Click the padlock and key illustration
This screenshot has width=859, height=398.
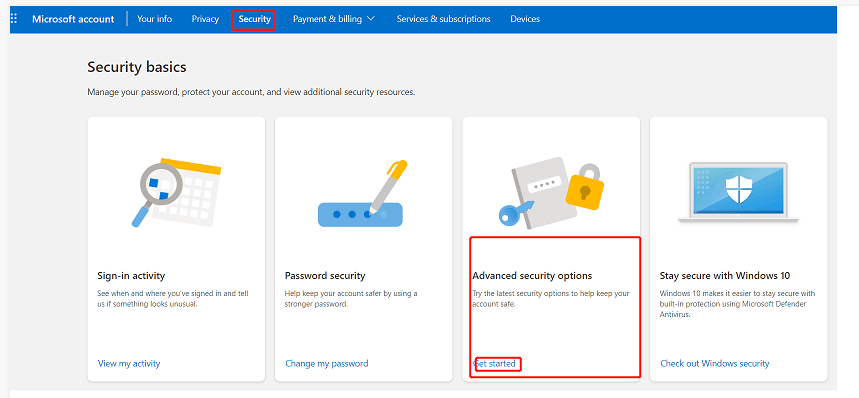coord(551,193)
